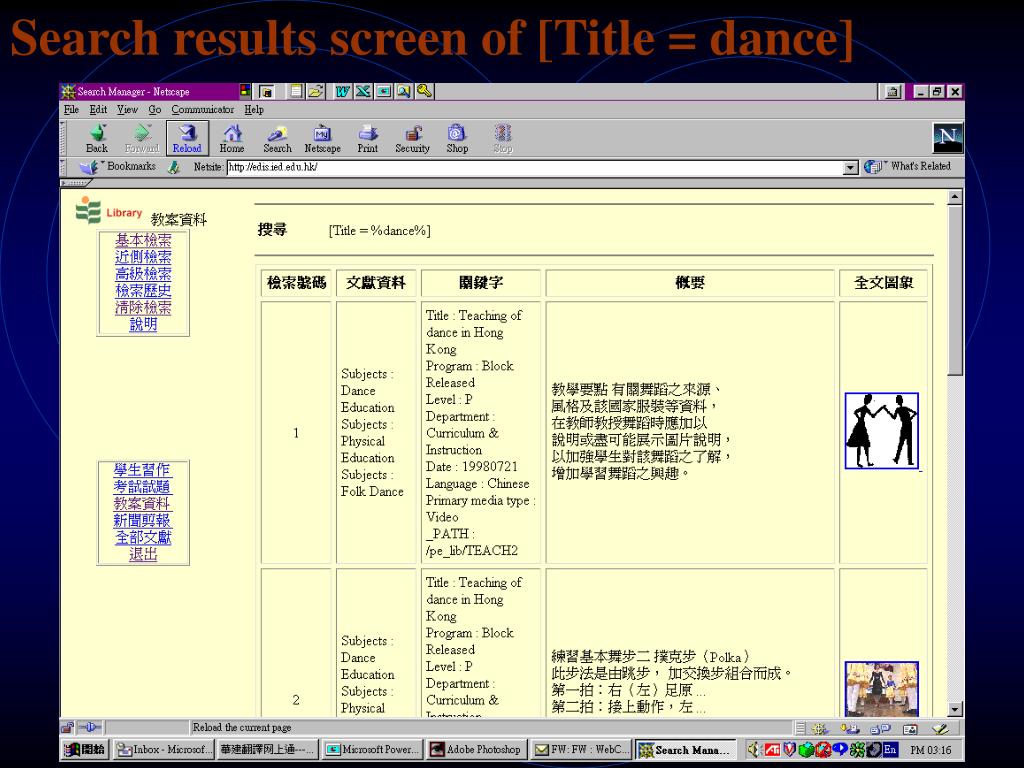Click open folder icon in shortcut bar
Viewport: 1024px width, 768px height.
316,91
